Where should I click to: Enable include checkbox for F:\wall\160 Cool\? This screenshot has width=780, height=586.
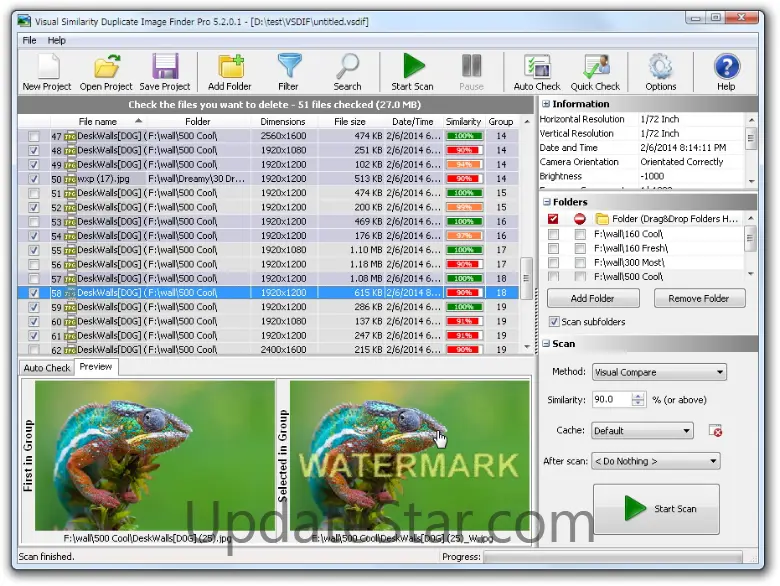click(x=553, y=234)
